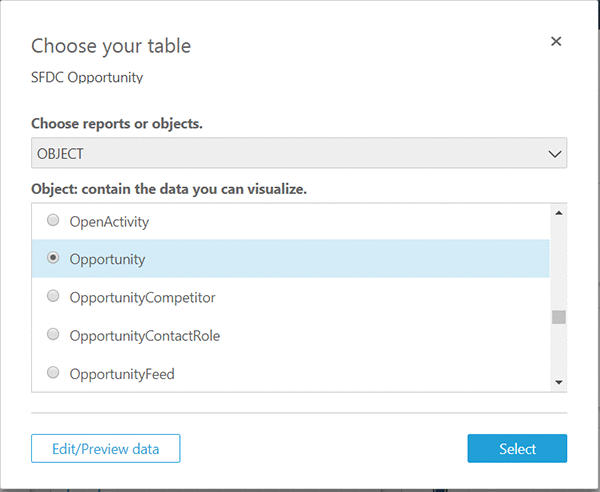The width and height of the screenshot is (600, 492).
Task: Select the OpenActivity radio button
Action: click(x=53, y=221)
